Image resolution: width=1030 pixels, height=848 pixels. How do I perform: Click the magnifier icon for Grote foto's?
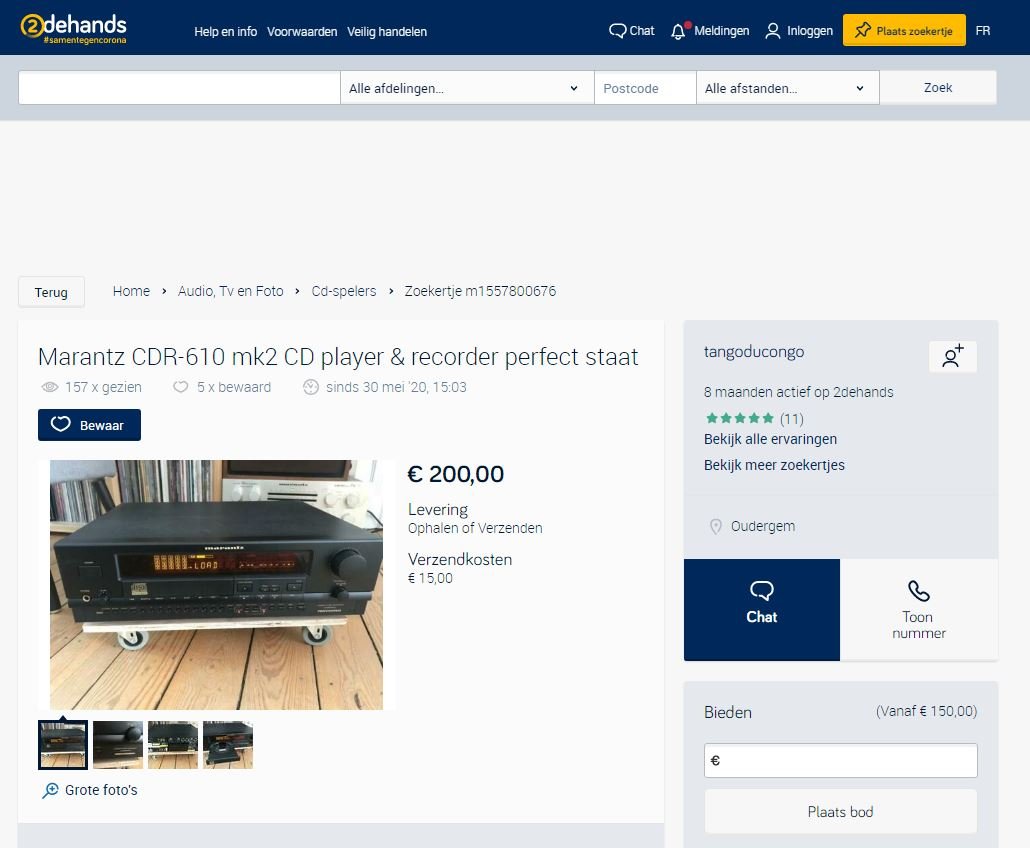pos(50,791)
